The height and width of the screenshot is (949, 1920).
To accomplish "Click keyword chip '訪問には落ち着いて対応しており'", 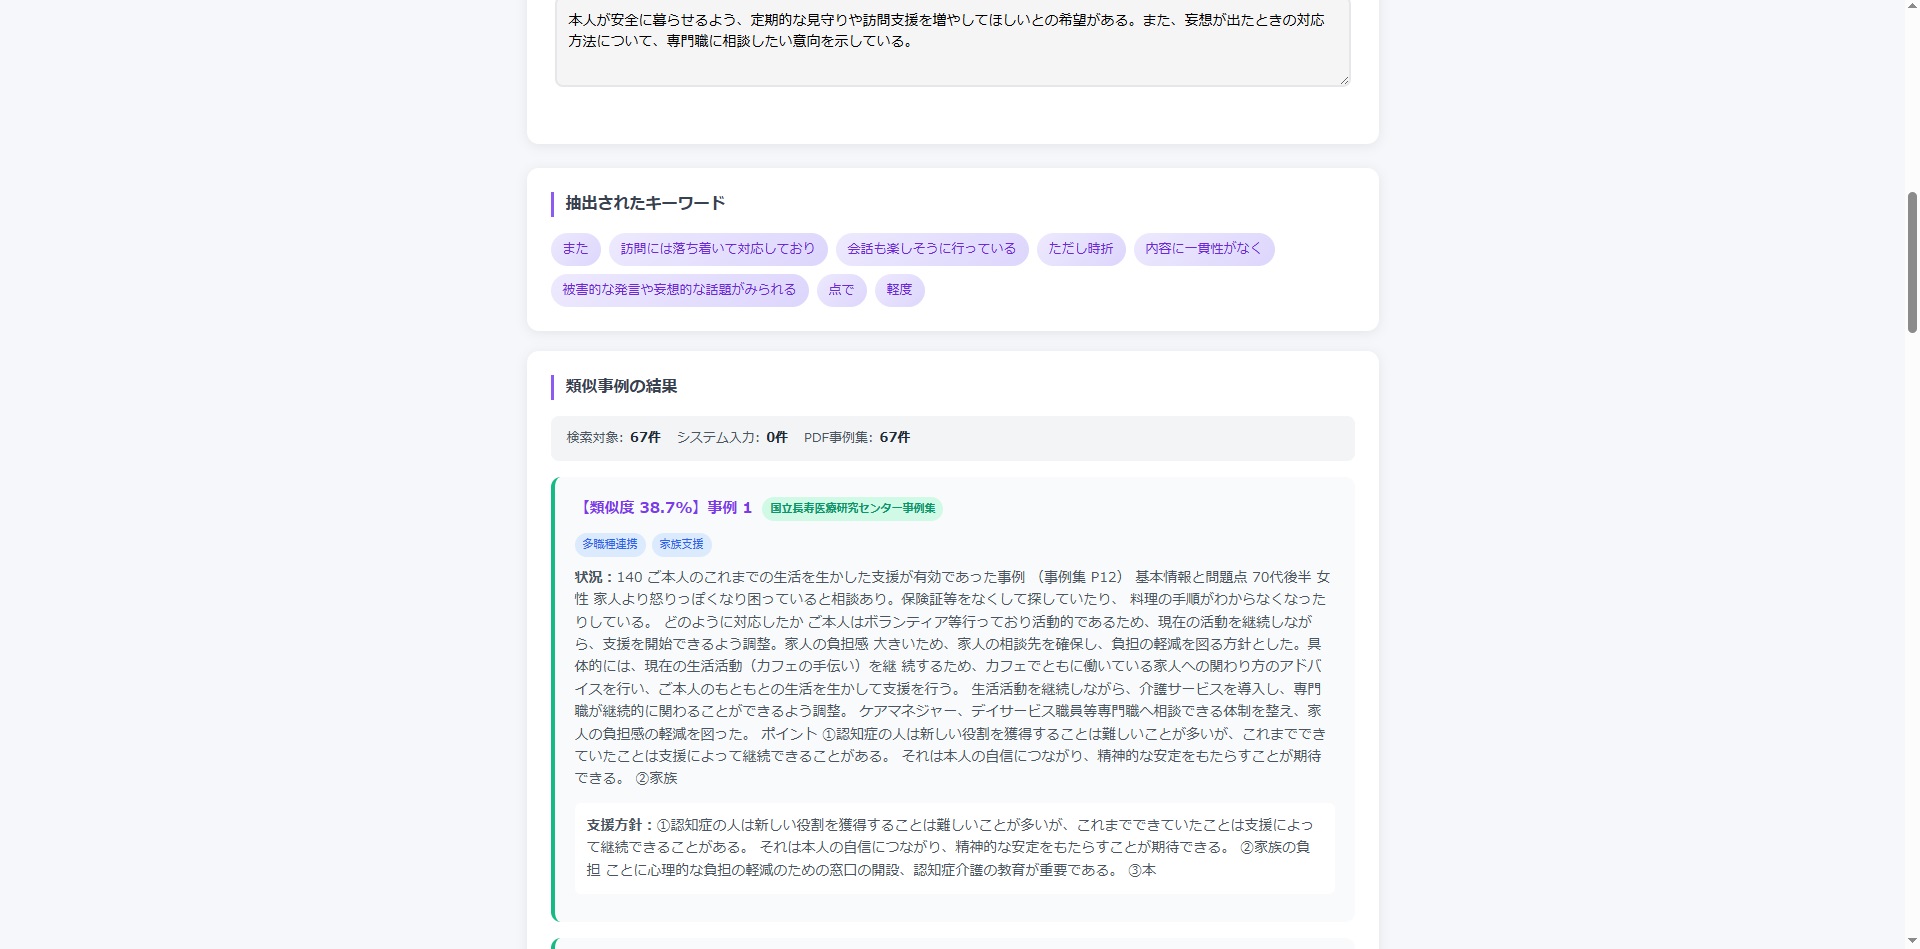I will pos(717,249).
